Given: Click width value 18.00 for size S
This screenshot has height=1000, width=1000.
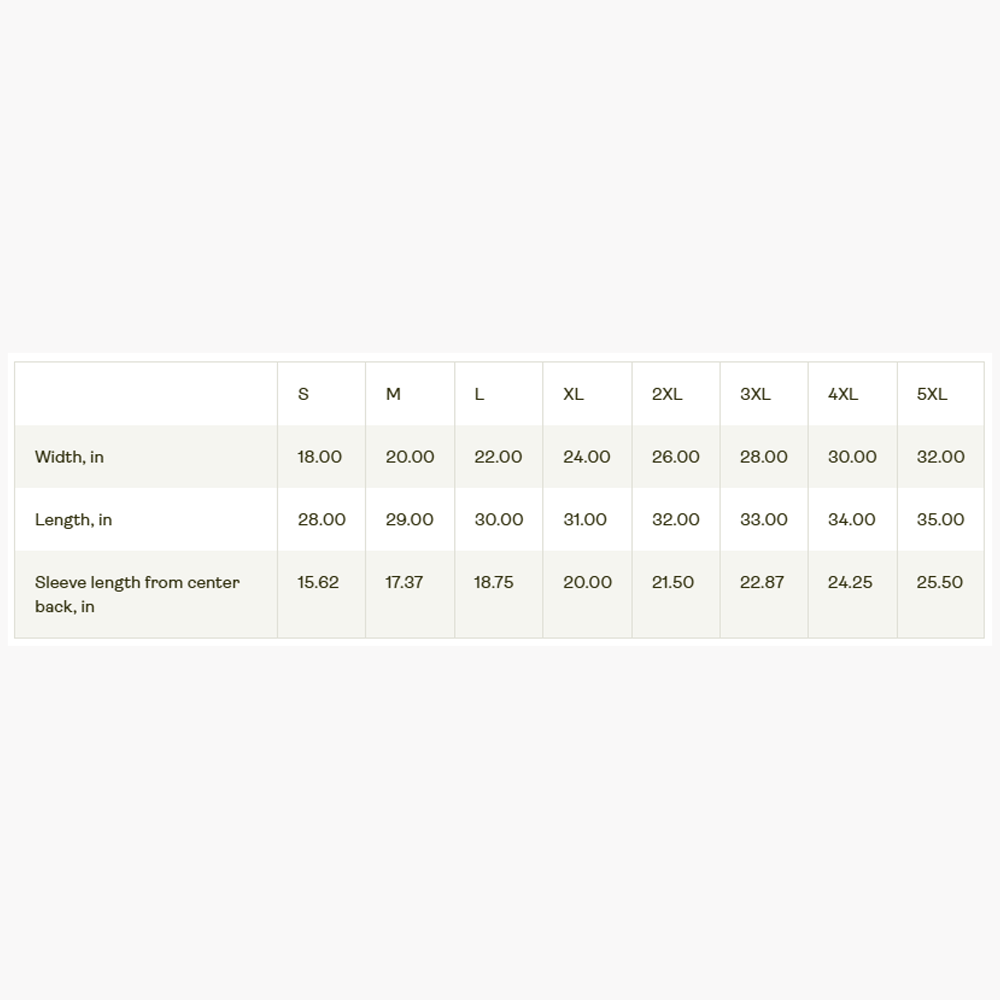Looking at the screenshot, I should (320, 457).
